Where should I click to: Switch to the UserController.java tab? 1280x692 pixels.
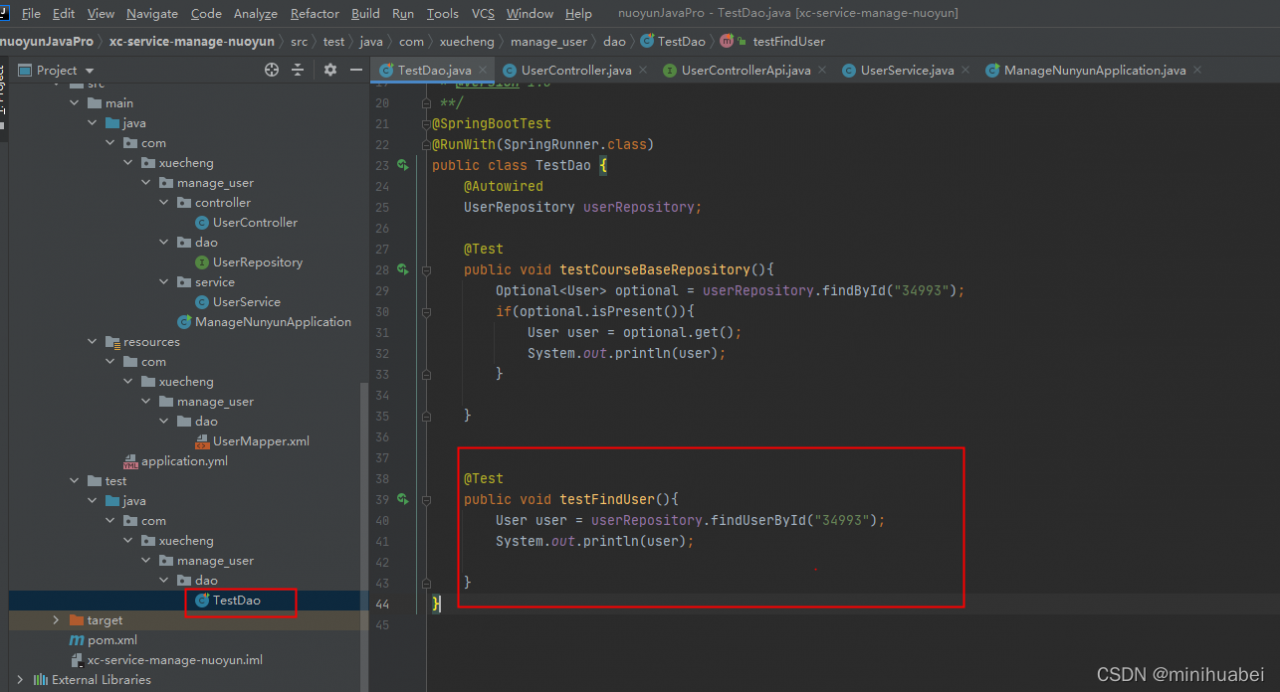(x=576, y=70)
